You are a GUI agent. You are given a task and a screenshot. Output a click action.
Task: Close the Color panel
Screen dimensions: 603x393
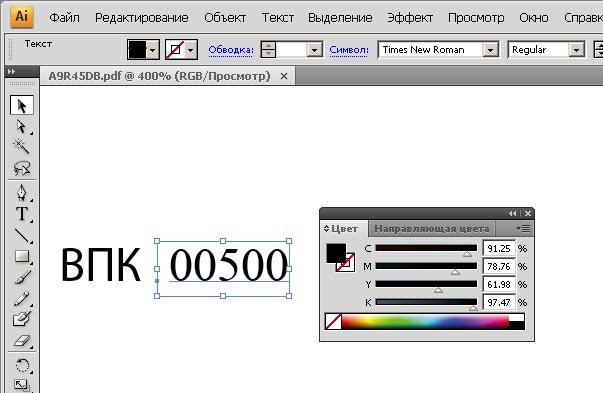coord(528,213)
